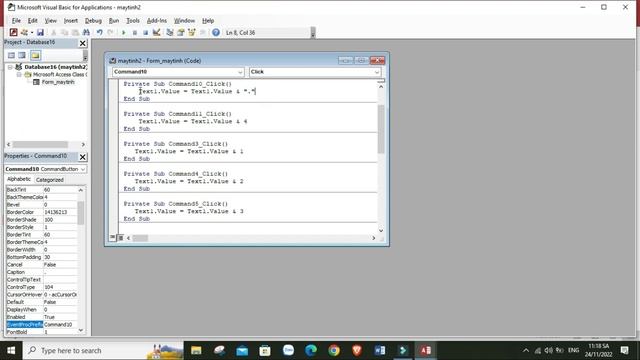640x360 pixels.
Task: Switch to Categorized properties tab
Action: (x=49, y=180)
